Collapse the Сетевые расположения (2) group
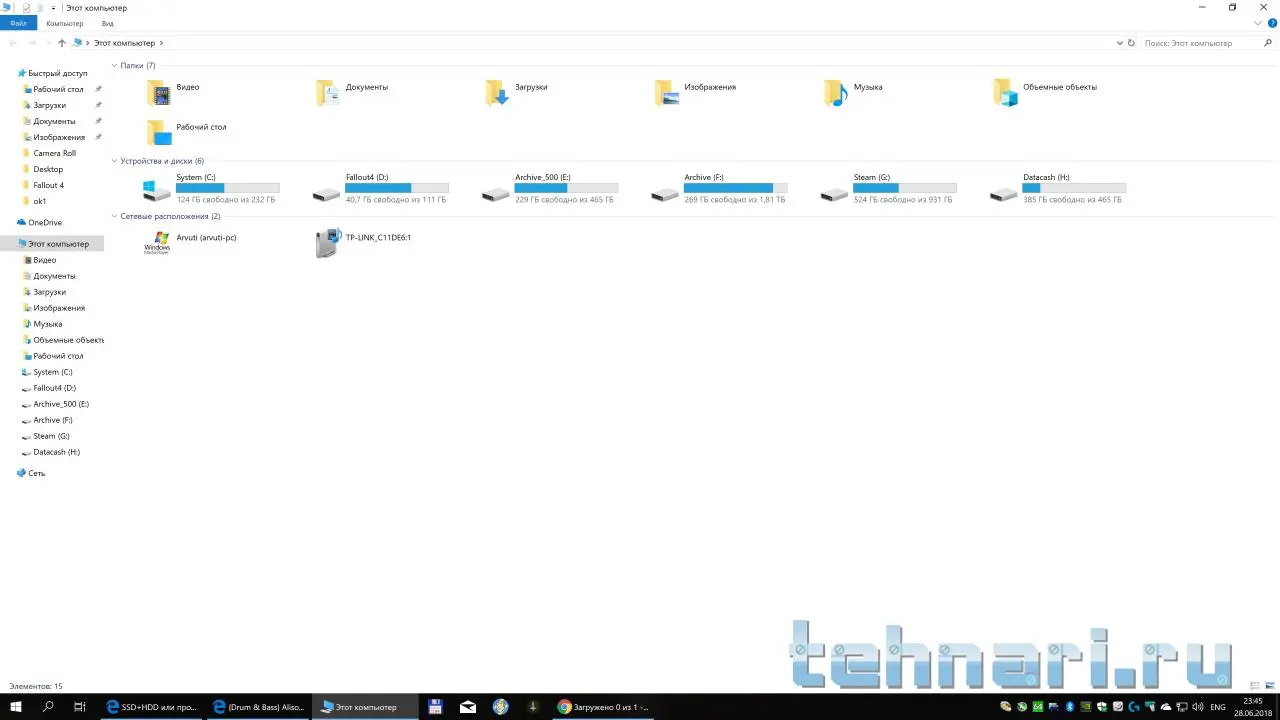 [114, 216]
